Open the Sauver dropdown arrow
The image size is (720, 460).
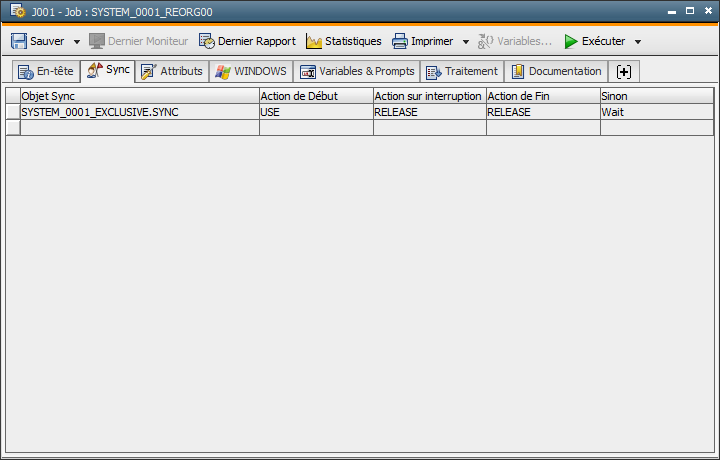[x=77, y=42]
